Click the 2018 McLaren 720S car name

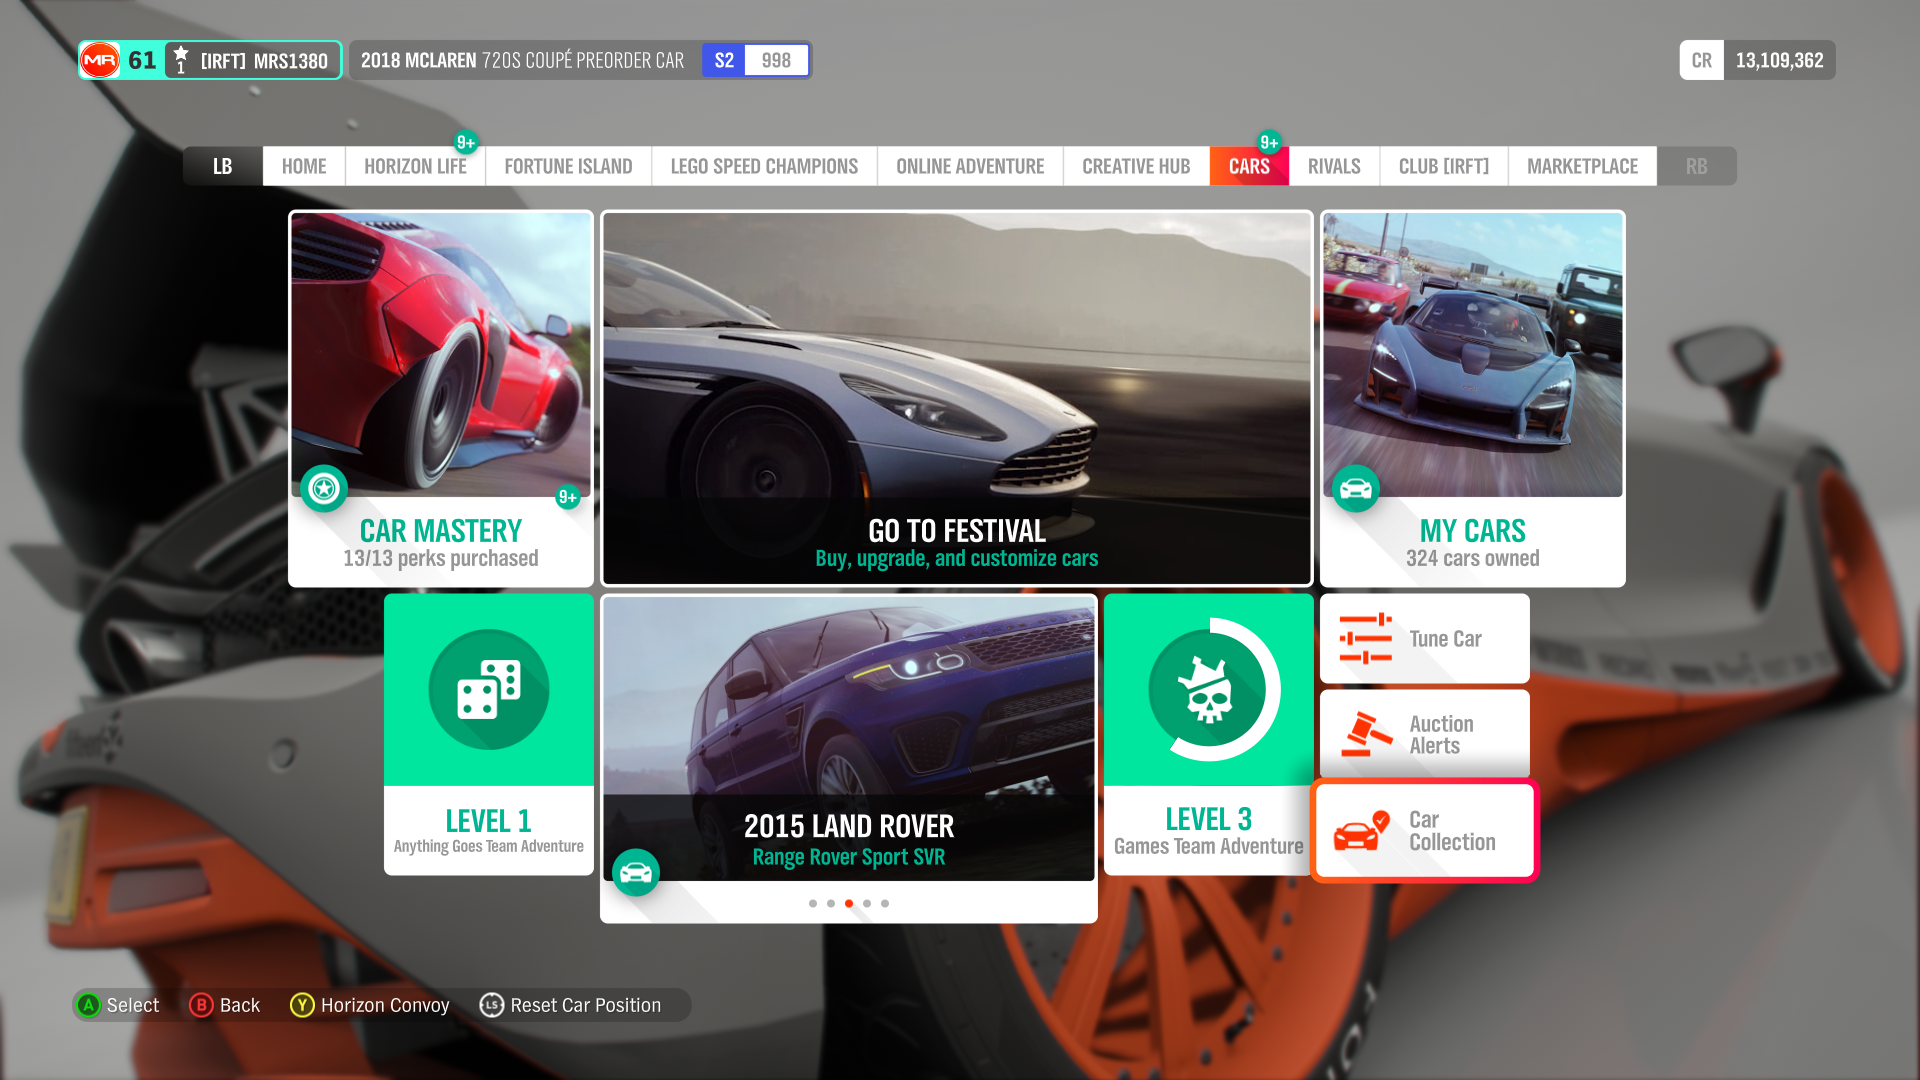[x=522, y=60]
